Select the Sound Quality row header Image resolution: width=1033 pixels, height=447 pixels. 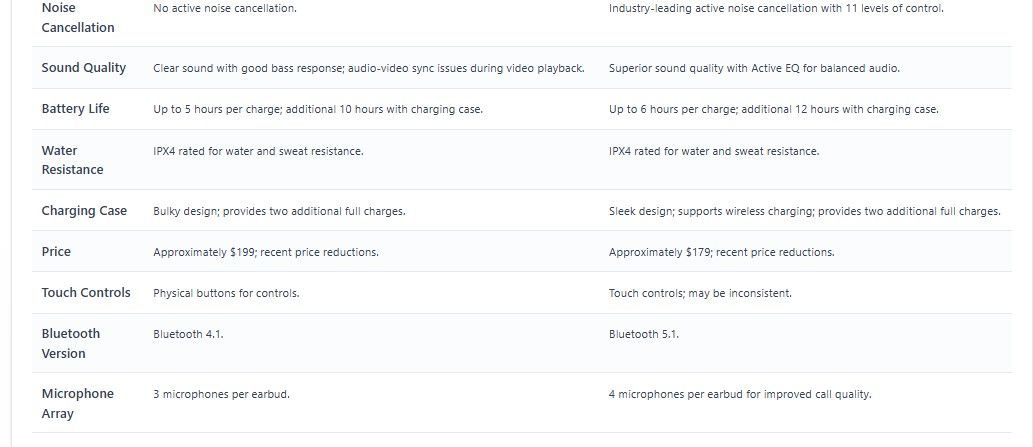coord(84,68)
